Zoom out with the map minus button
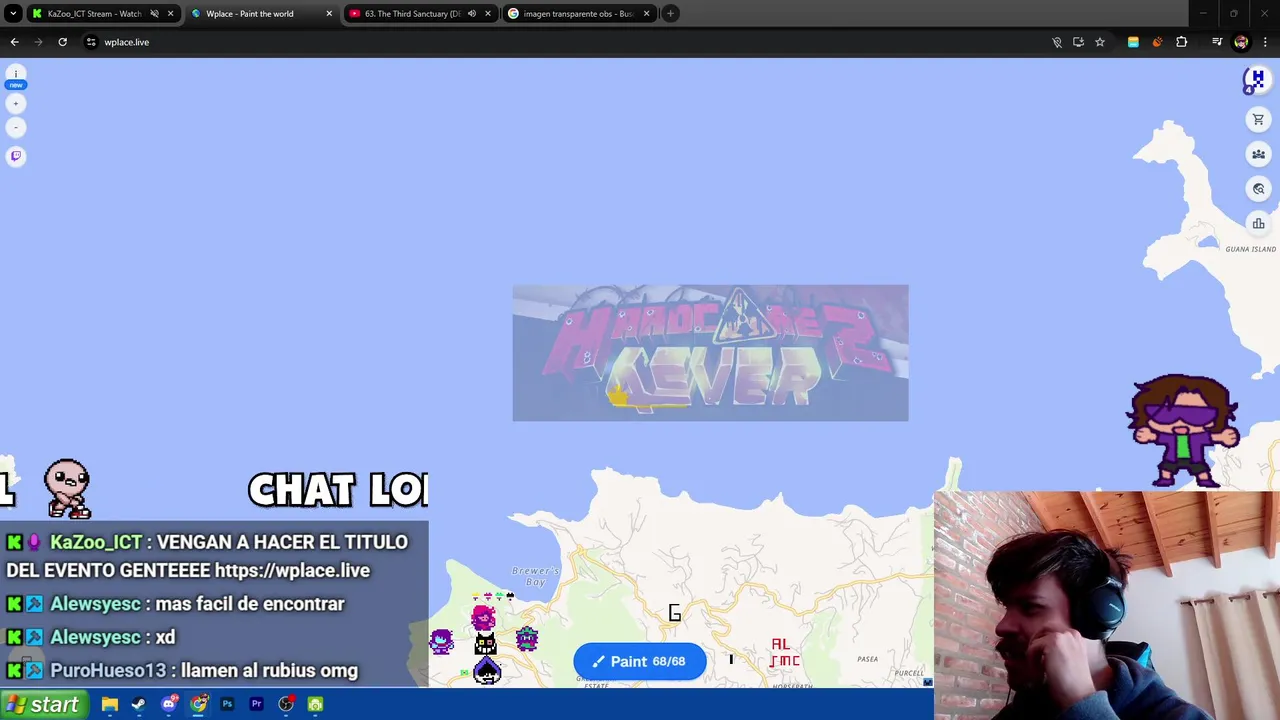The image size is (1280, 720). coord(16,127)
